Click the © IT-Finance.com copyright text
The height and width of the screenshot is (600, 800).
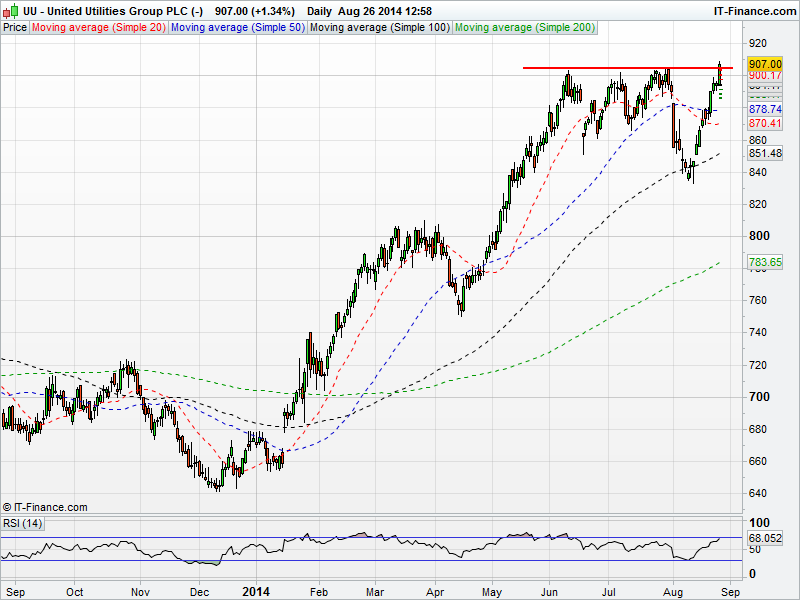(x=45, y=507)
